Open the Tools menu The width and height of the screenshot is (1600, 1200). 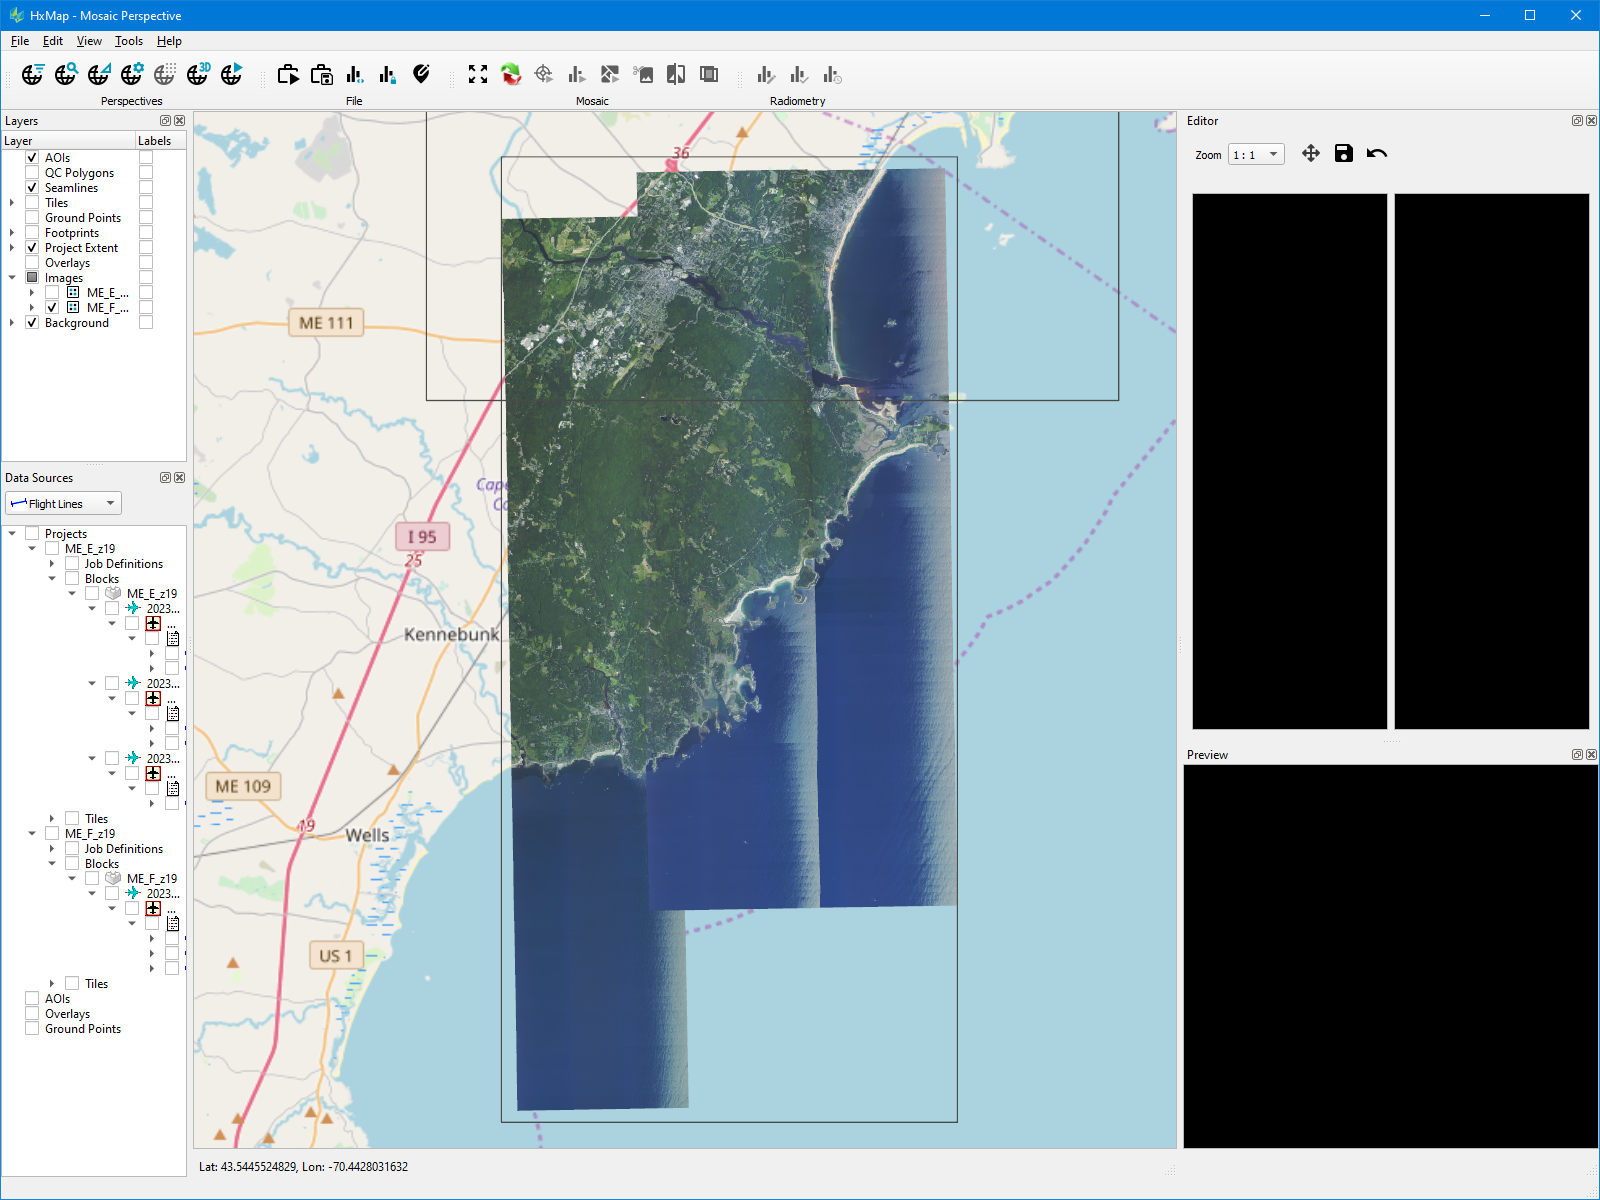pyautogui.click(x=128, y=41)
